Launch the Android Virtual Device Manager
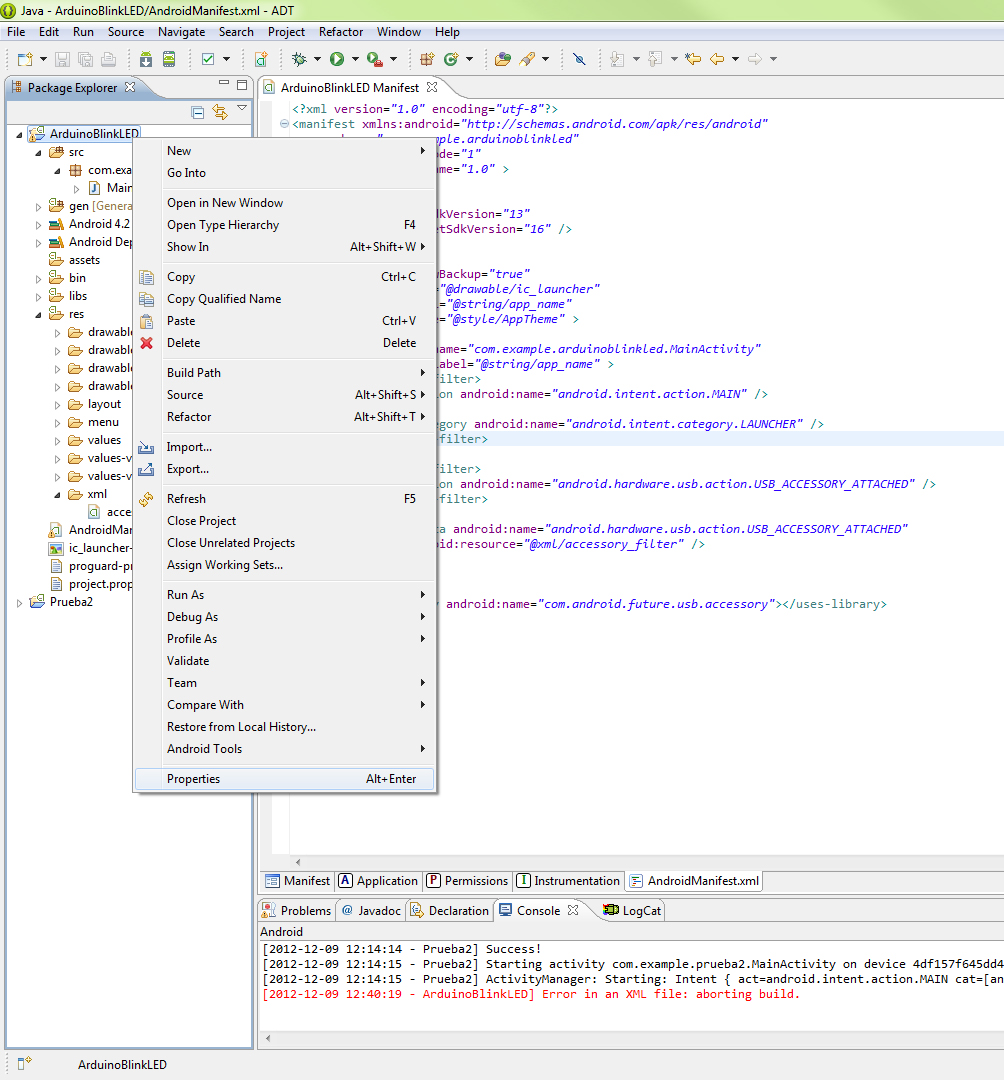The width and height of the screenshot is (1004, 1080). [169, 59]
